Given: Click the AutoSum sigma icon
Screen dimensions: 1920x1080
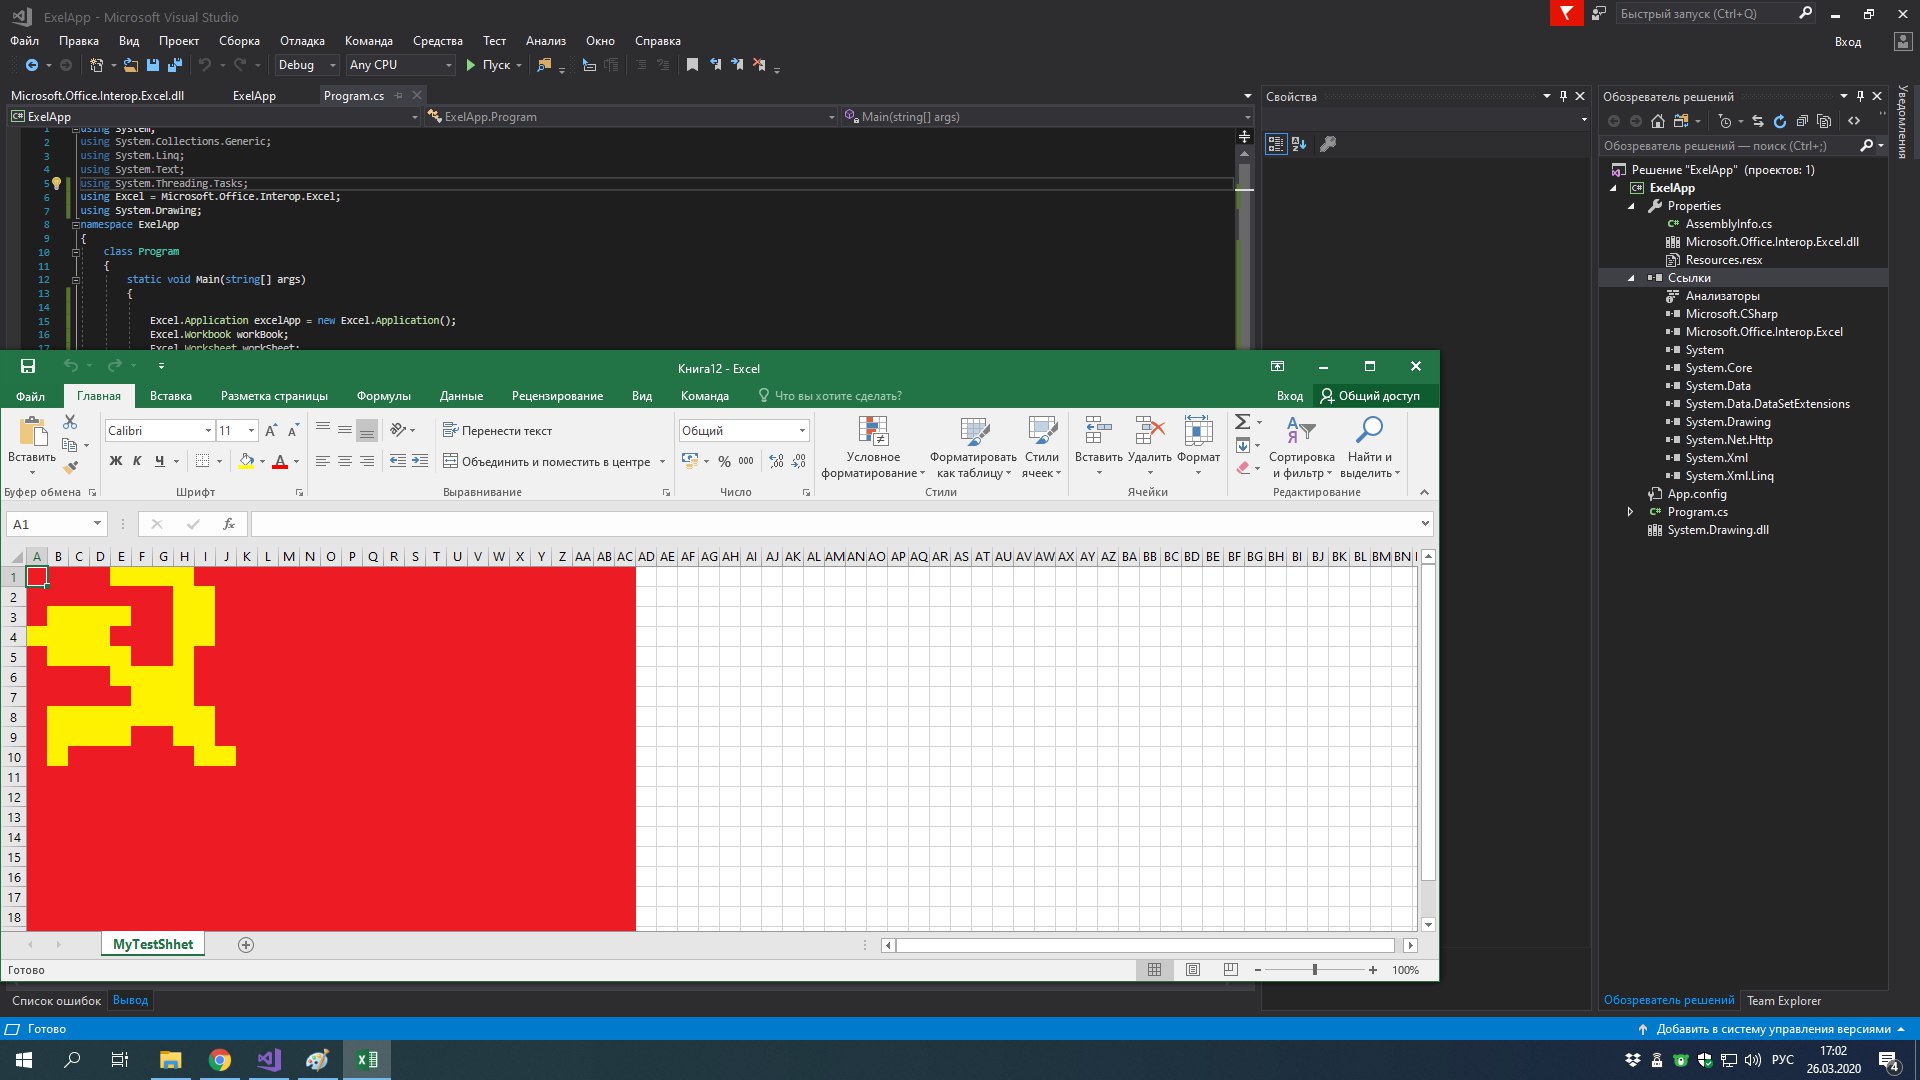Looking at the screenshot, I should click(1242, 421).
